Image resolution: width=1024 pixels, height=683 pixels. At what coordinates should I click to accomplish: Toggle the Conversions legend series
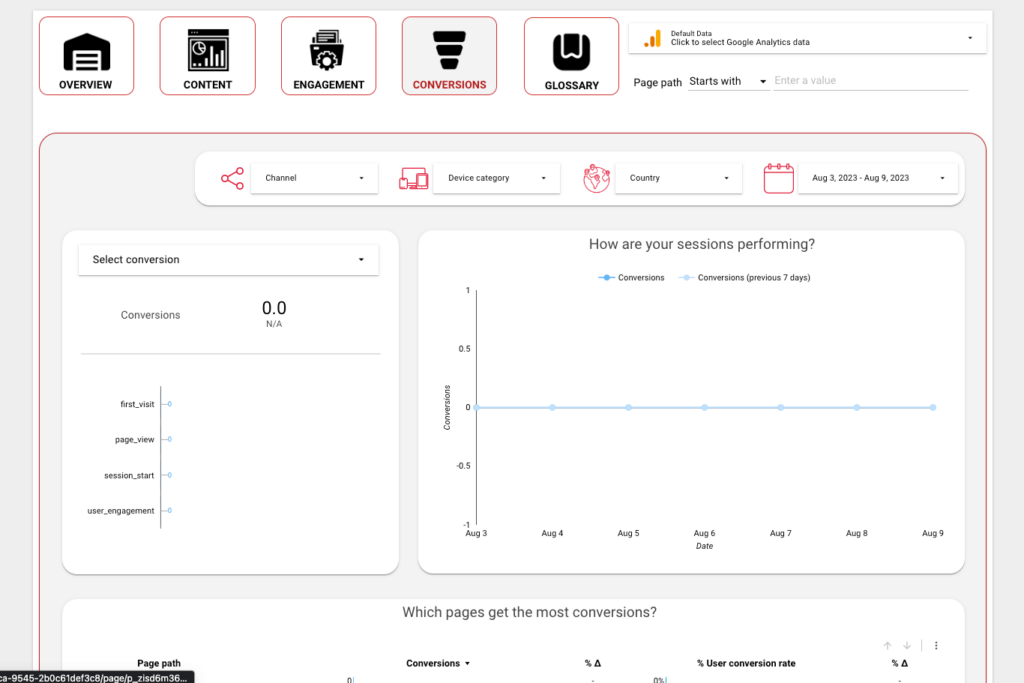click(x=632, y=278)
